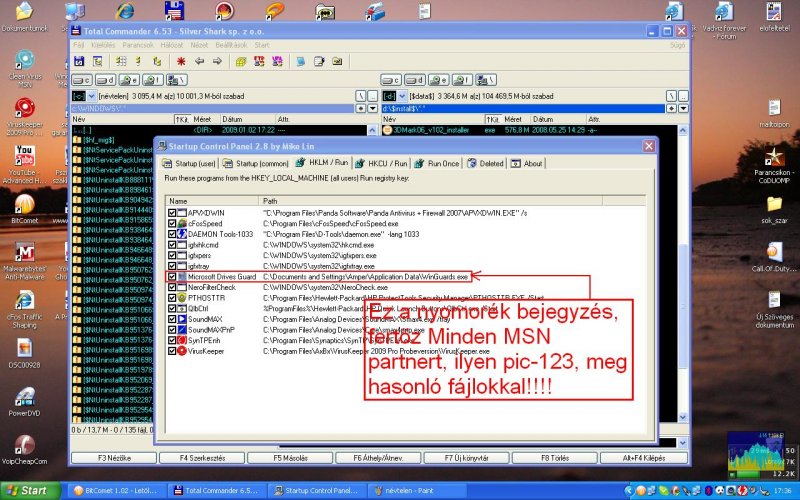Open left panel directory history dropdown arrow
The width and height of the screenshot is (800, 500).
[372, 109]
